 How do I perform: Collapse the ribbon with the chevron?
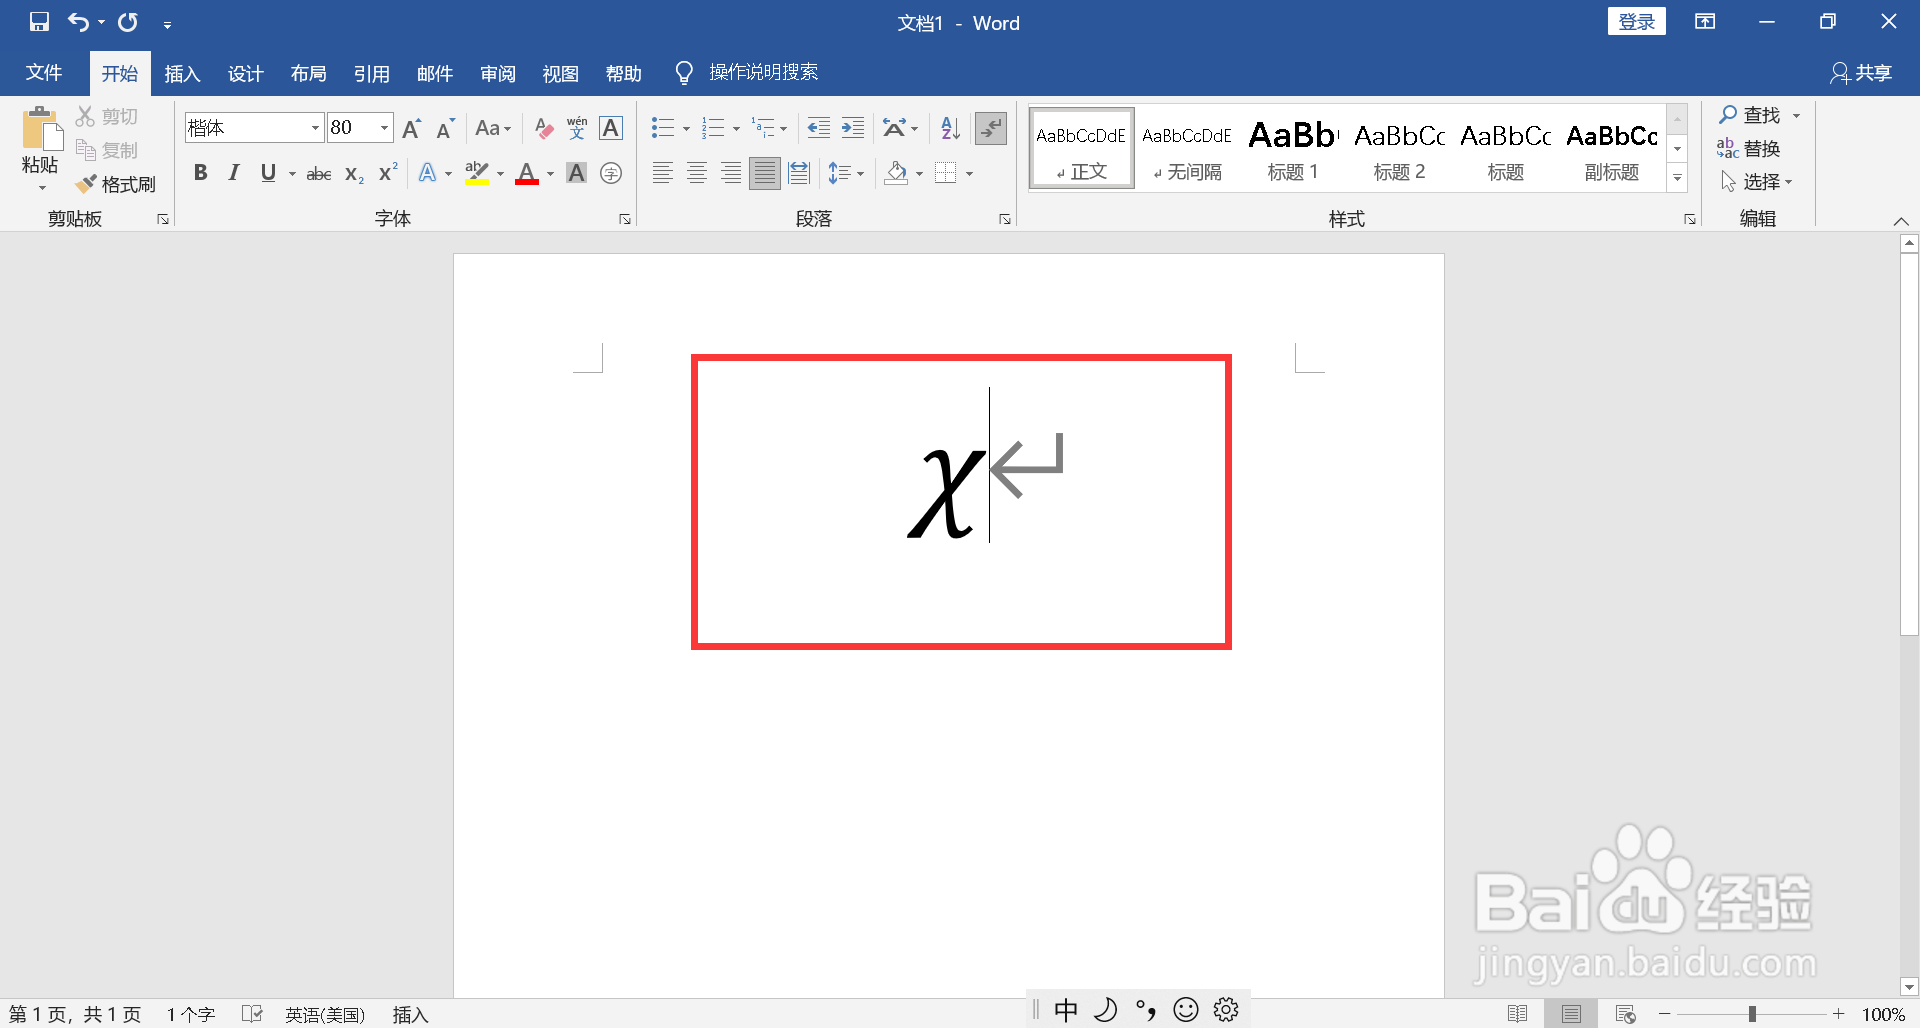click(1901, 221)
